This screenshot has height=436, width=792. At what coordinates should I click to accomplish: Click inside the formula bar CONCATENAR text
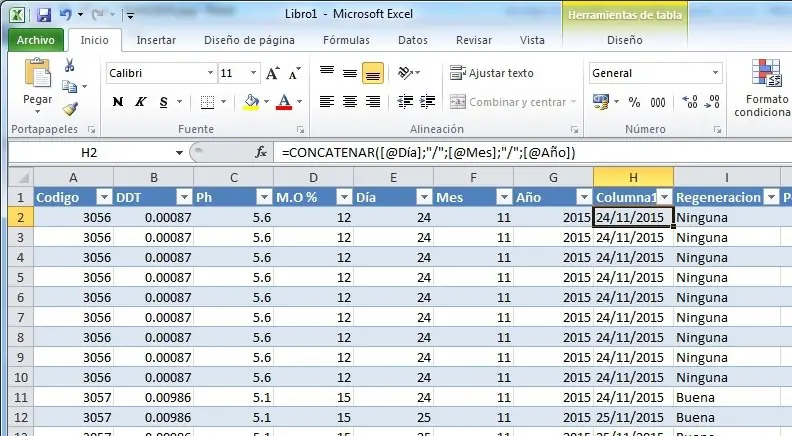click(x=428, y=153)
